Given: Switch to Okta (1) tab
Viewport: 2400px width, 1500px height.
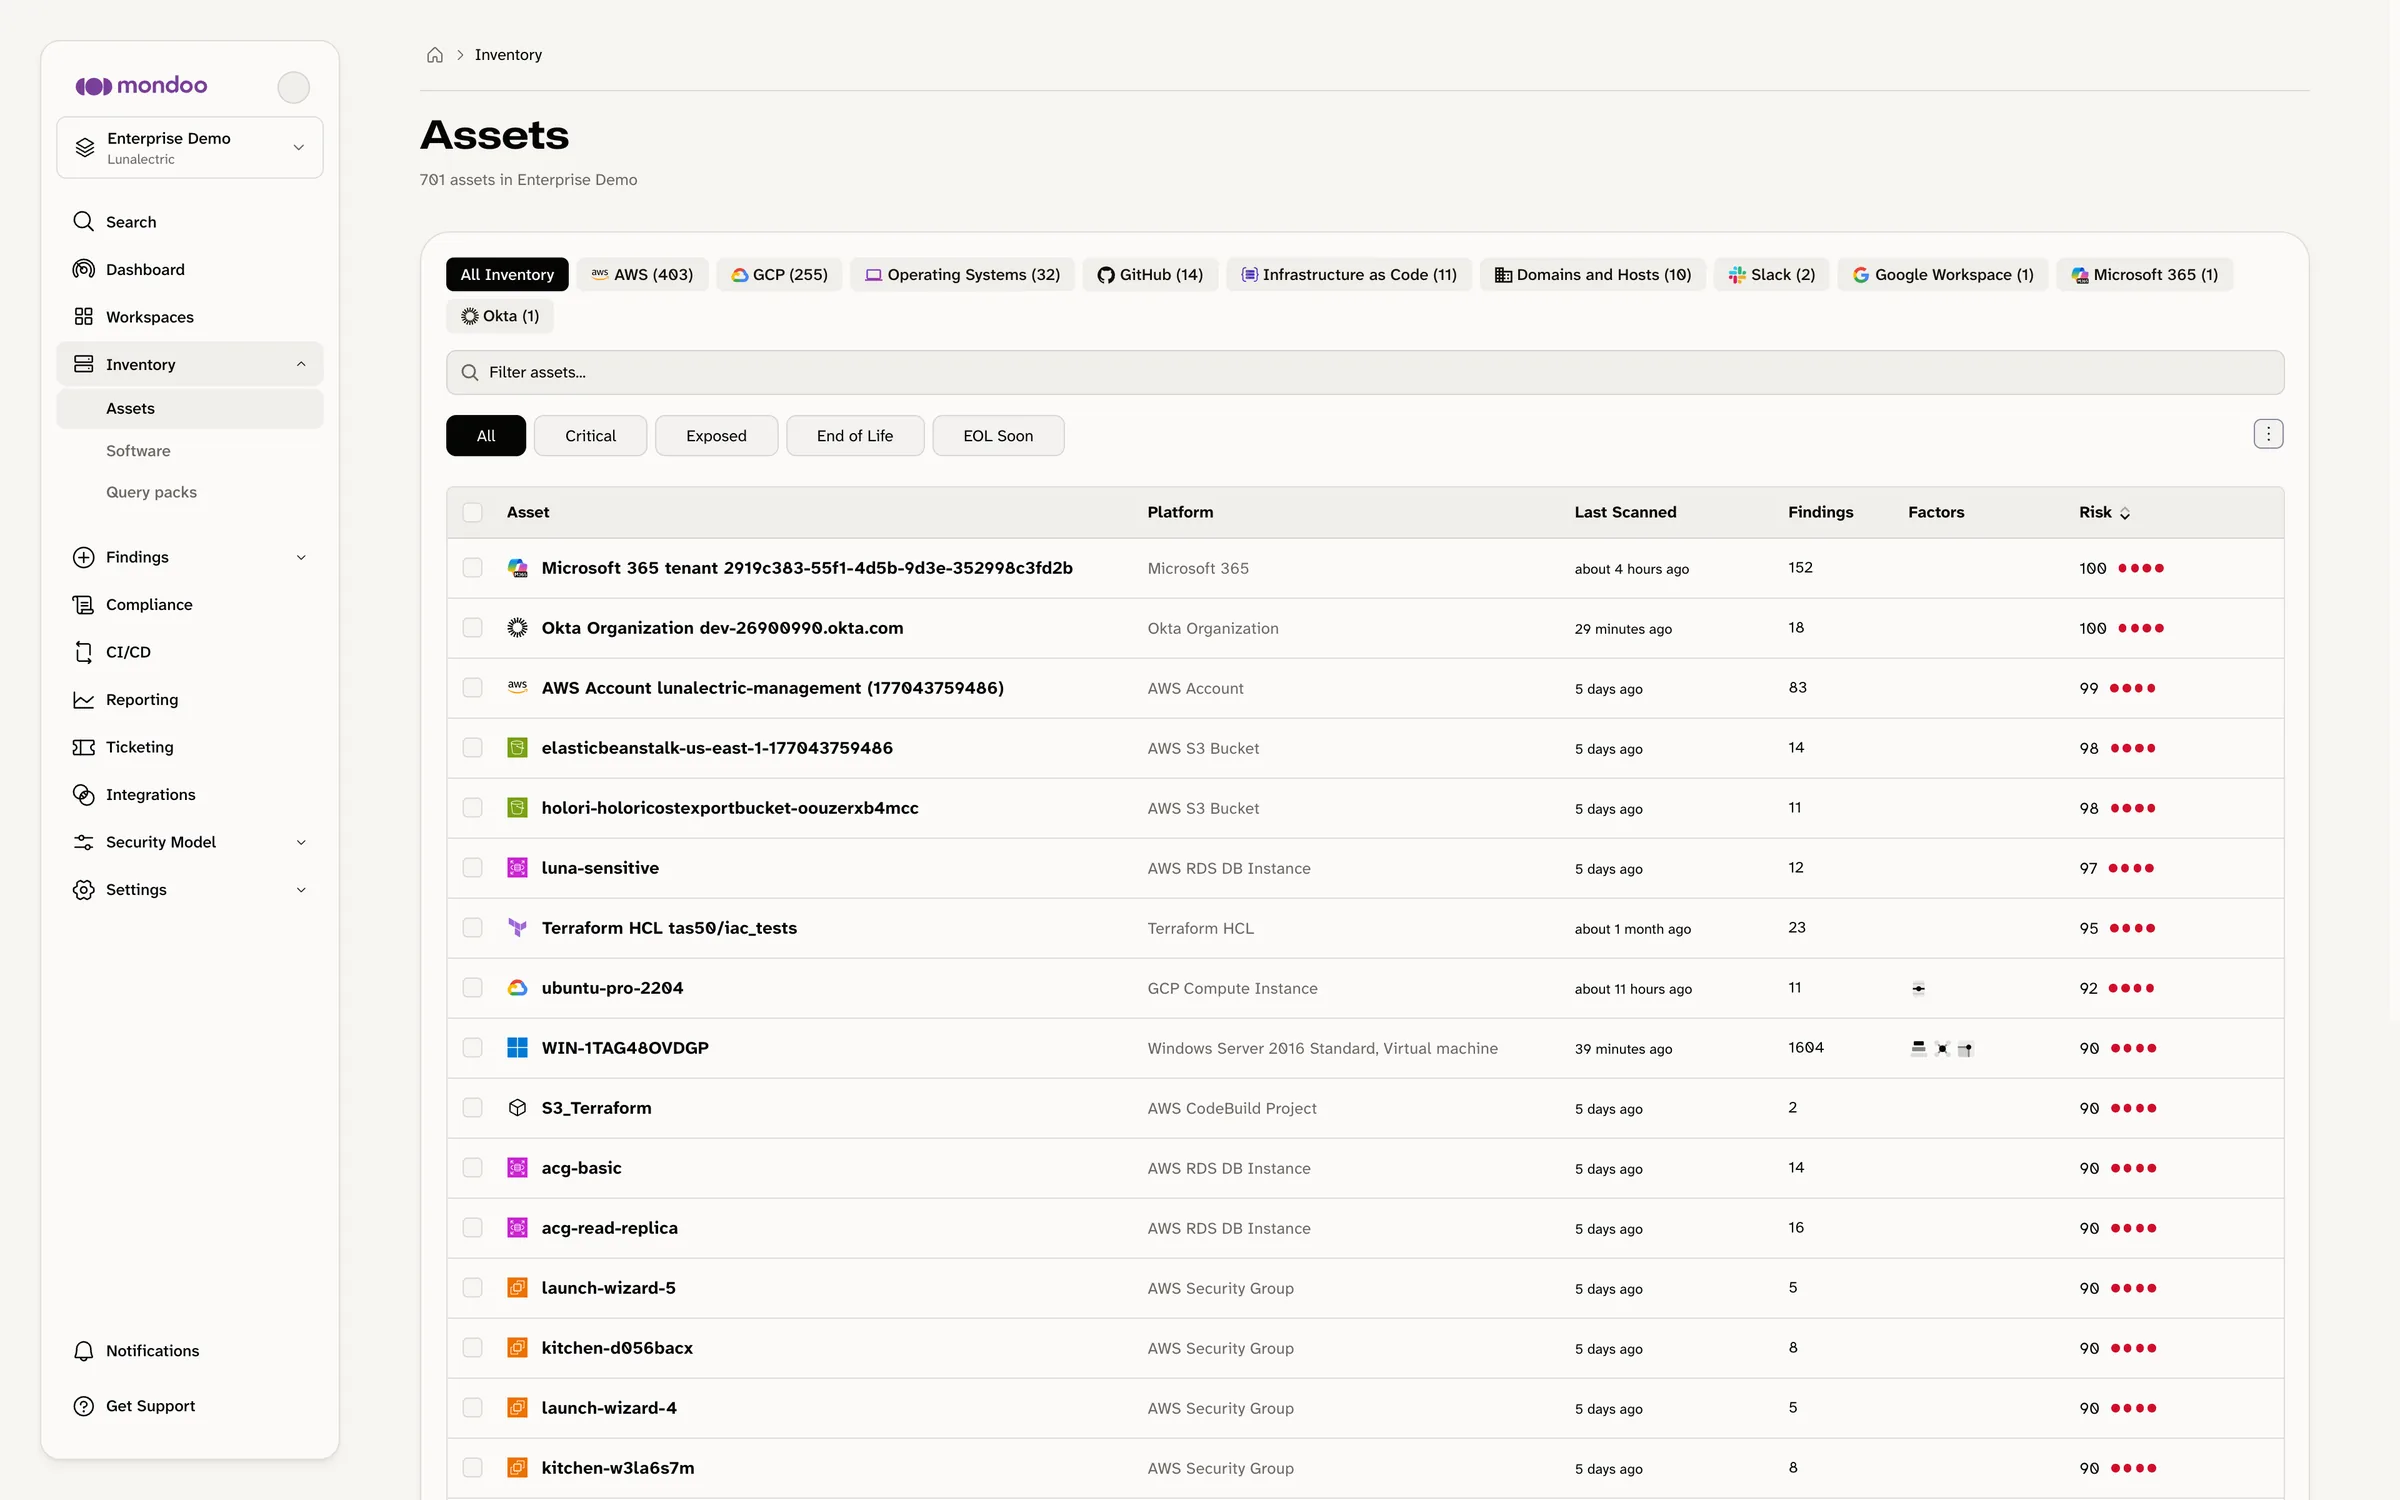Looking at the screenshot, I should click(x=499, y=316).
